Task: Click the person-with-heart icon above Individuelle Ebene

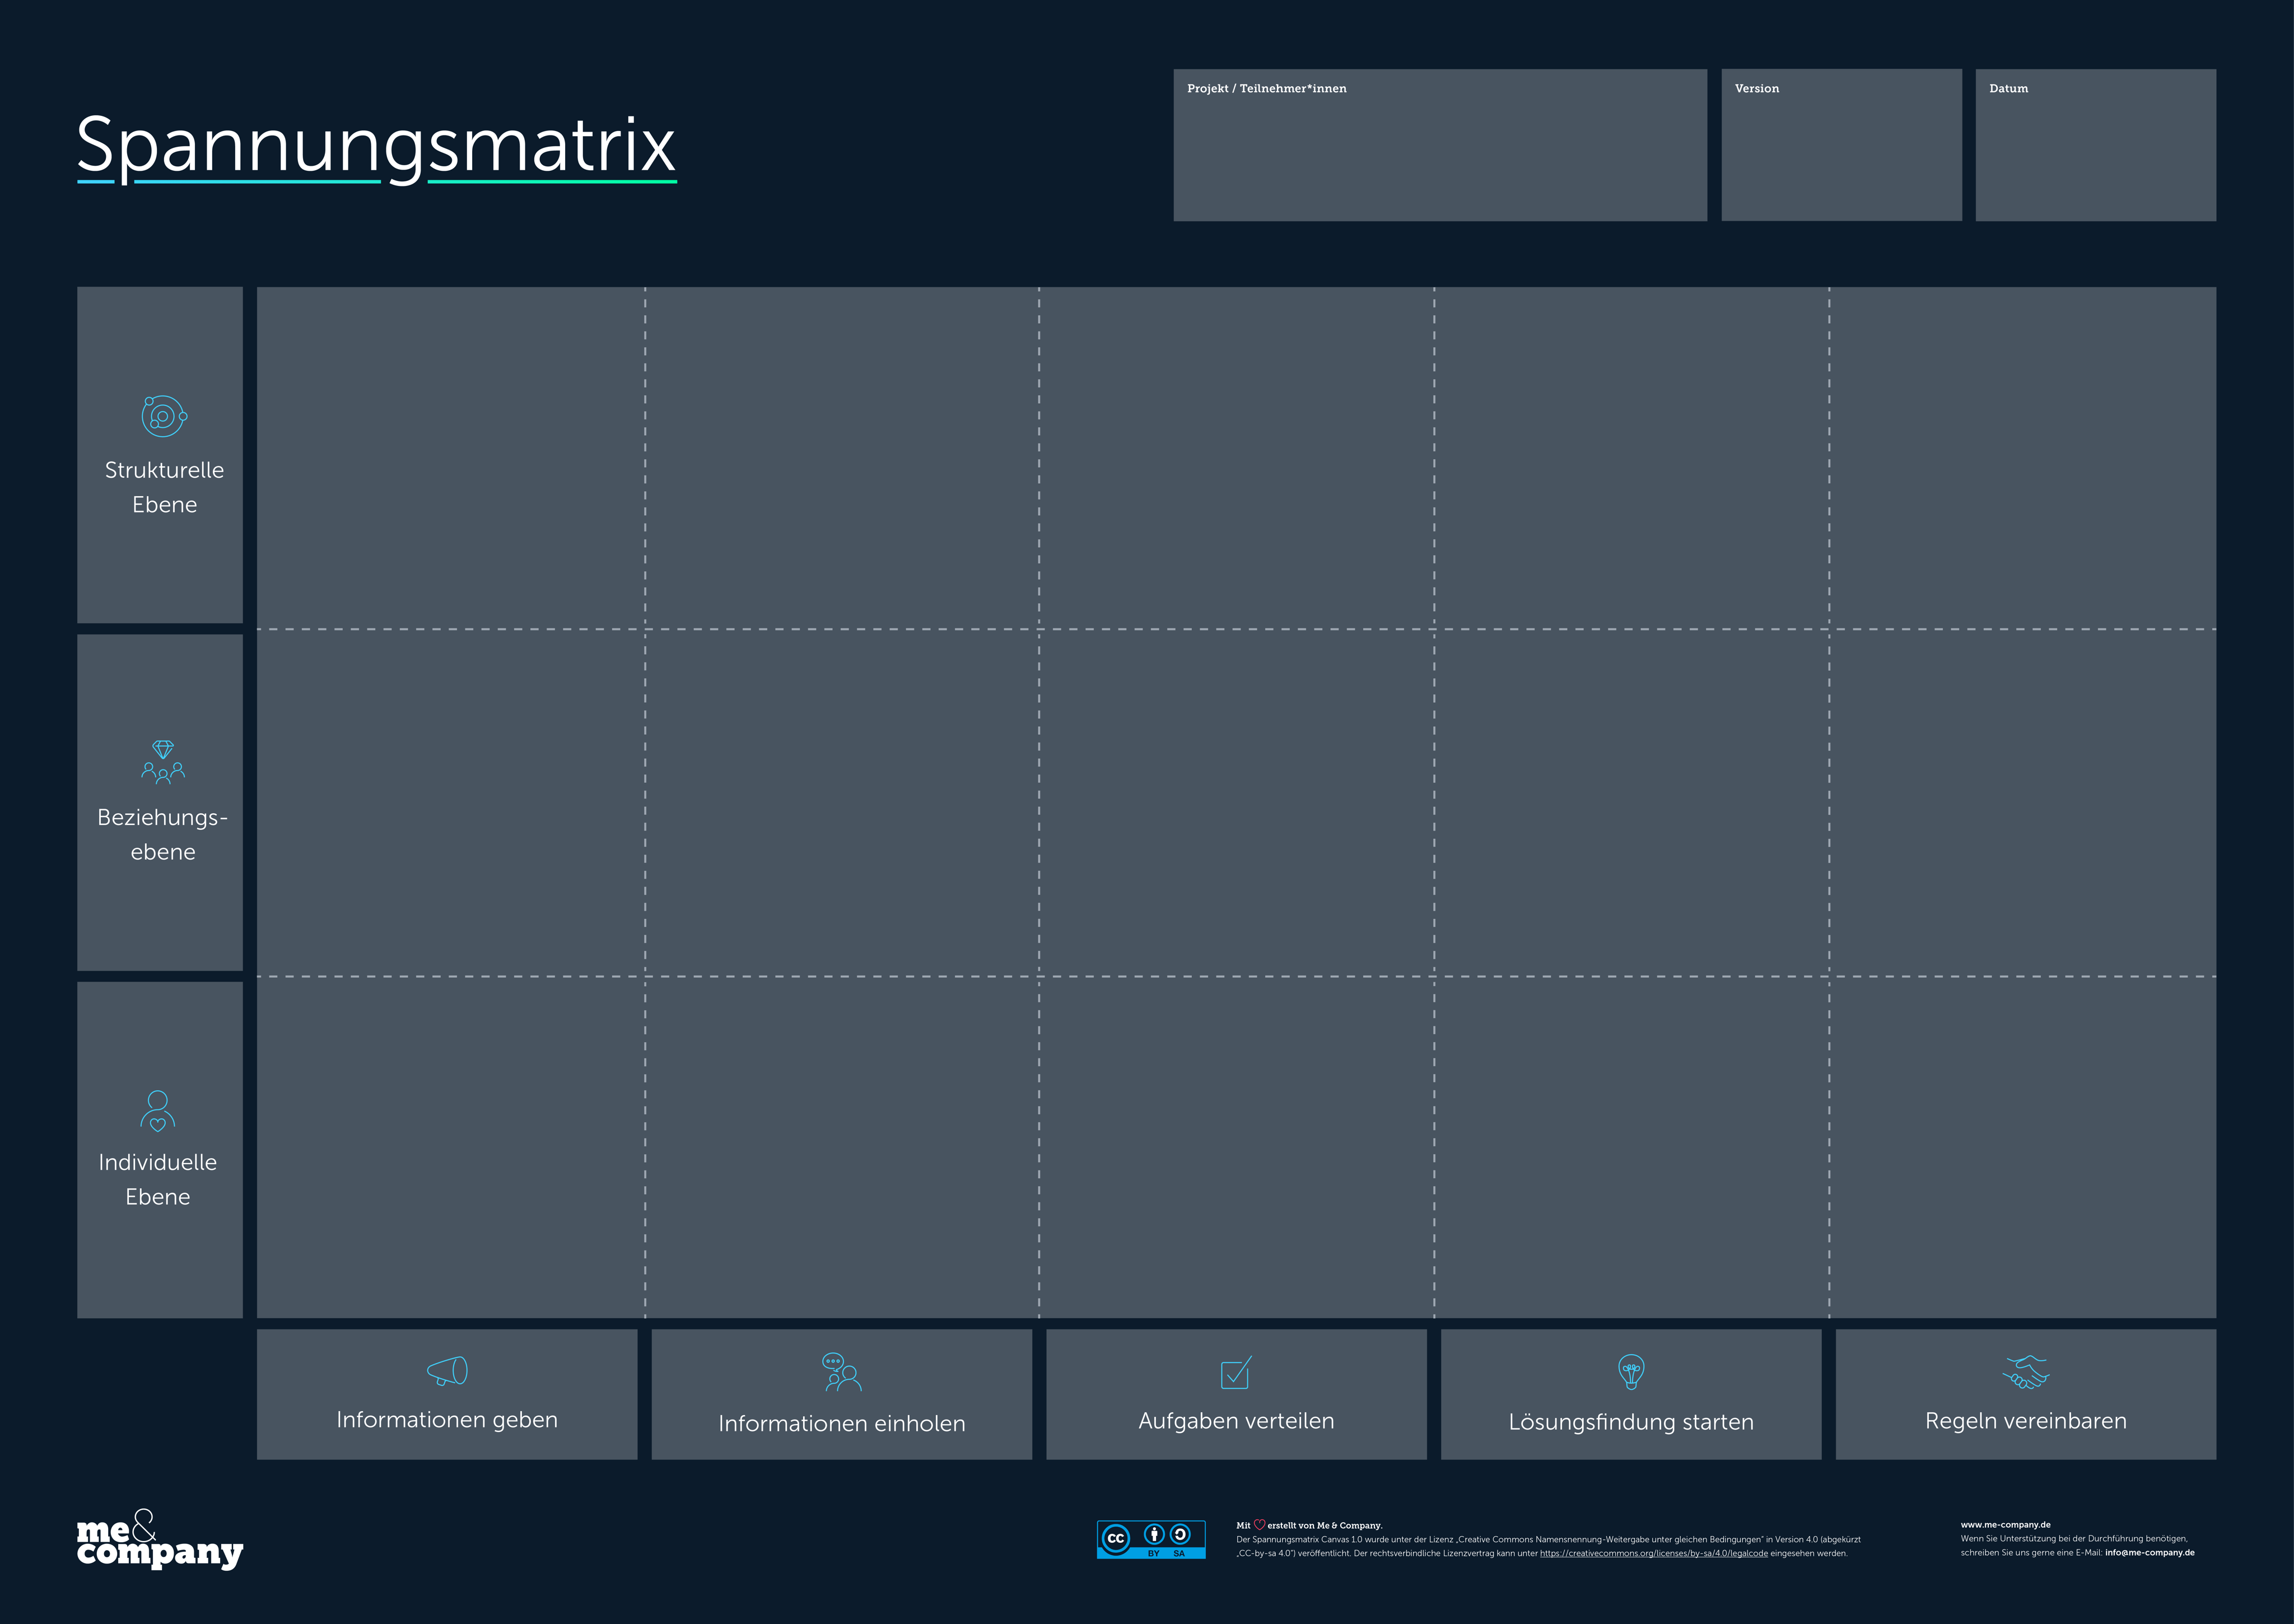Action: click(158, 1111)
